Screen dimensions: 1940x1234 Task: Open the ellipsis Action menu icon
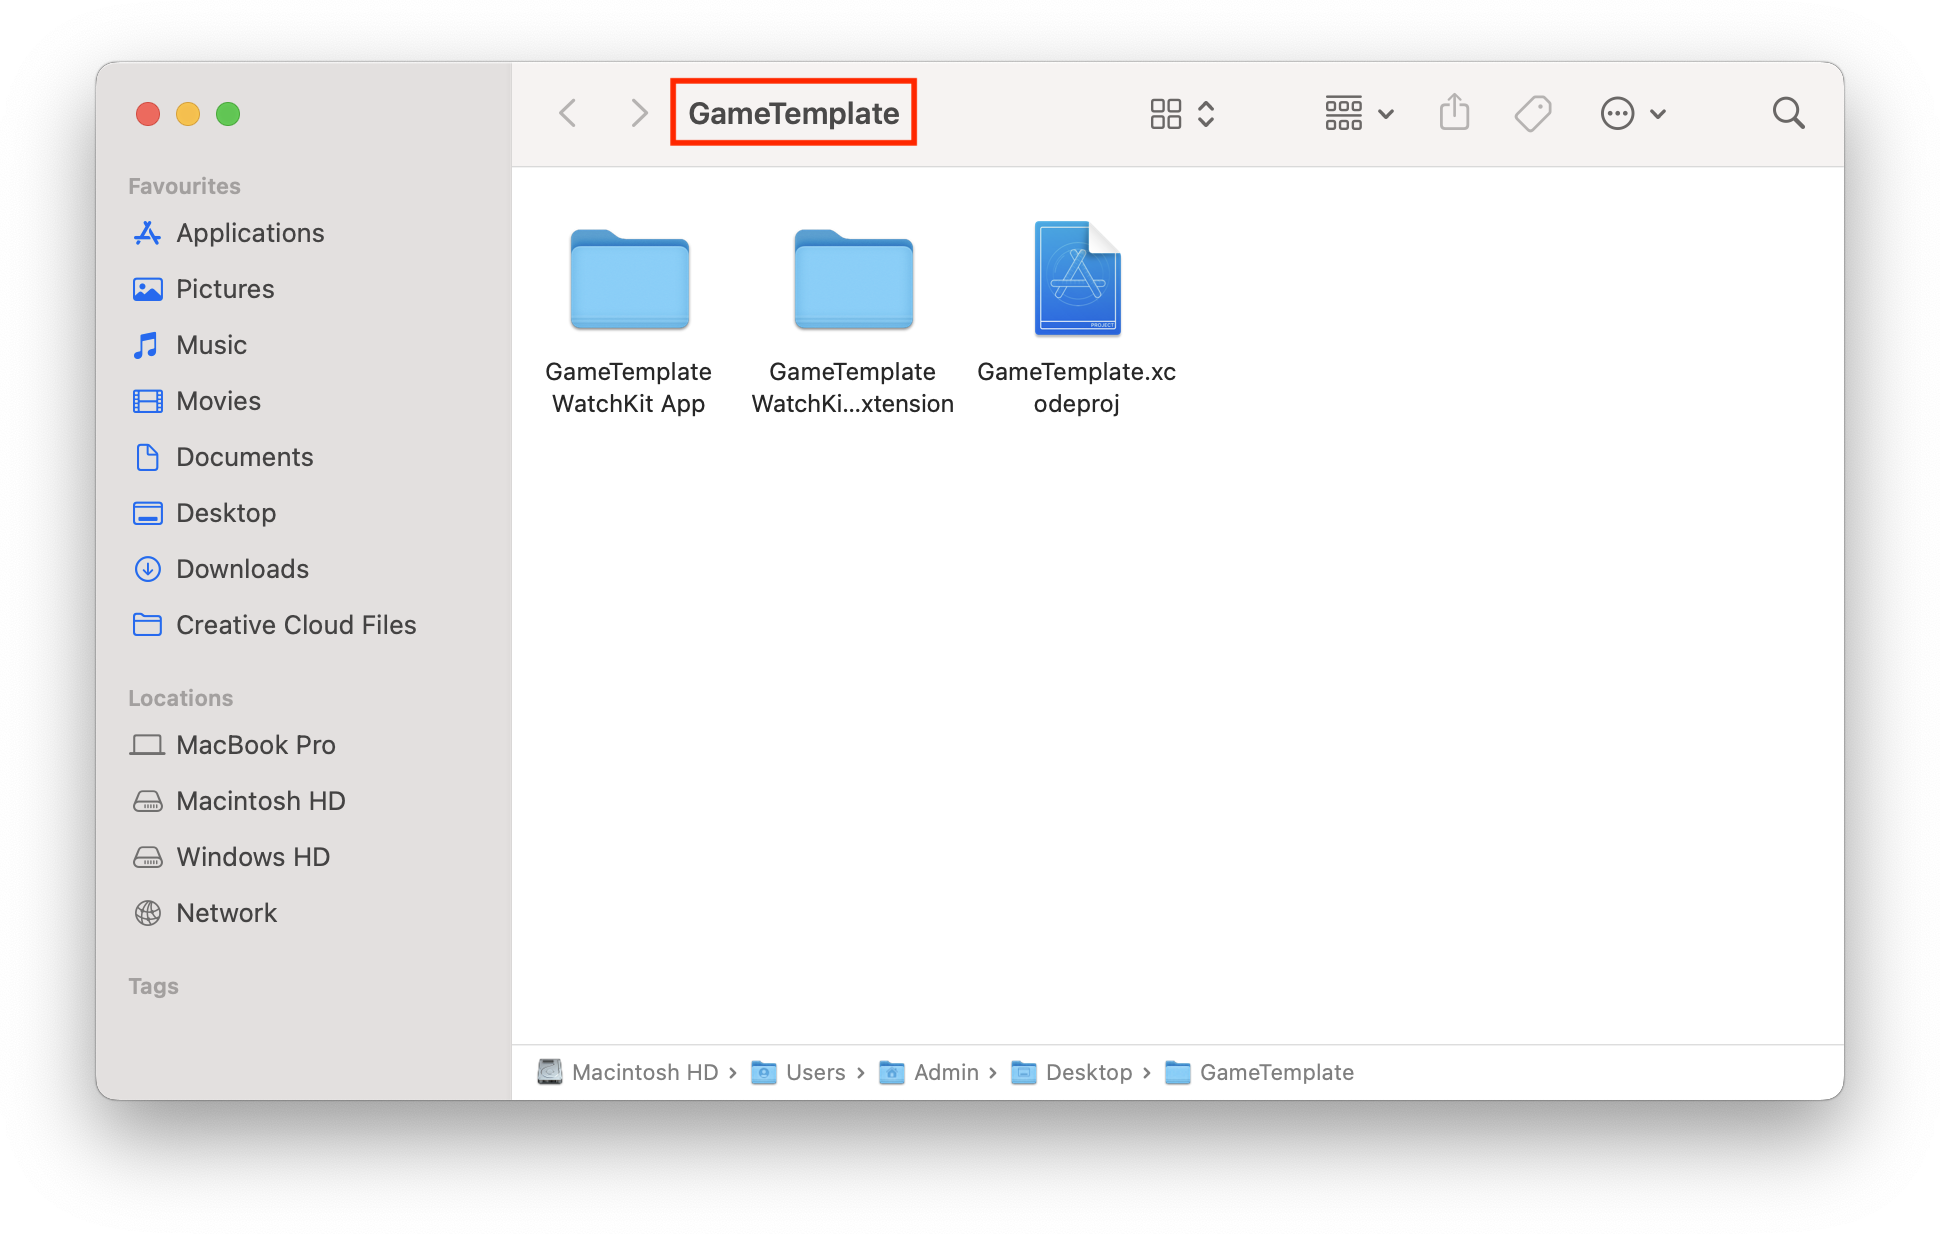click(x=1617, y=114)
